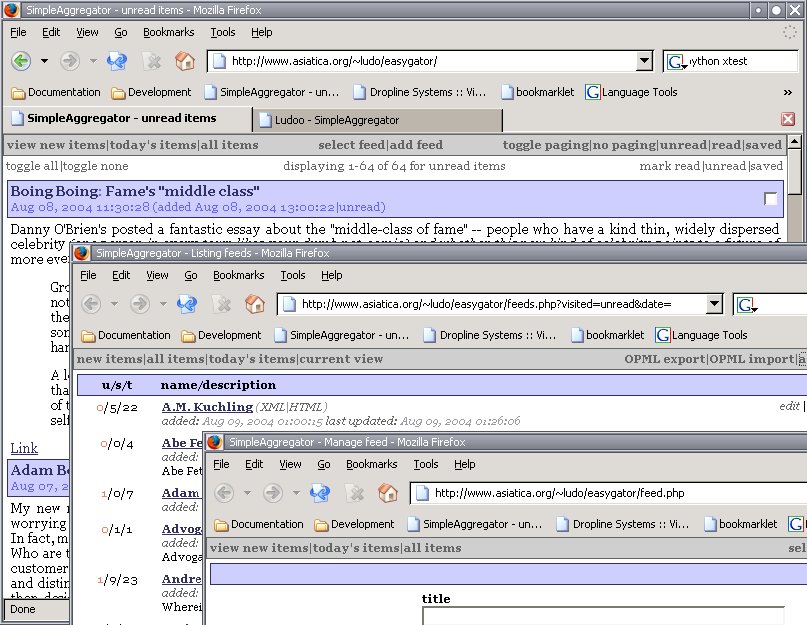This screenshot has height=625, width=807.
Task: Open Back history dropdown in unread items window
Action: [44, 61]
